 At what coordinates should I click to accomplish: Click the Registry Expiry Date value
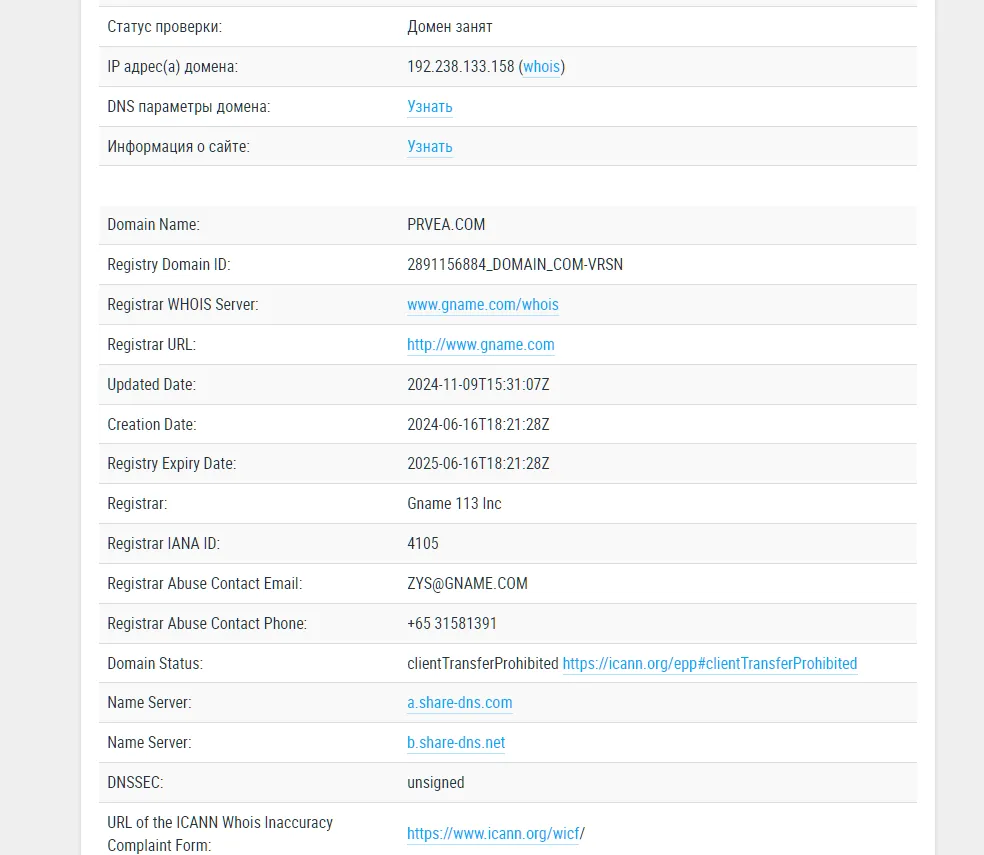click(x=478, y=463)
